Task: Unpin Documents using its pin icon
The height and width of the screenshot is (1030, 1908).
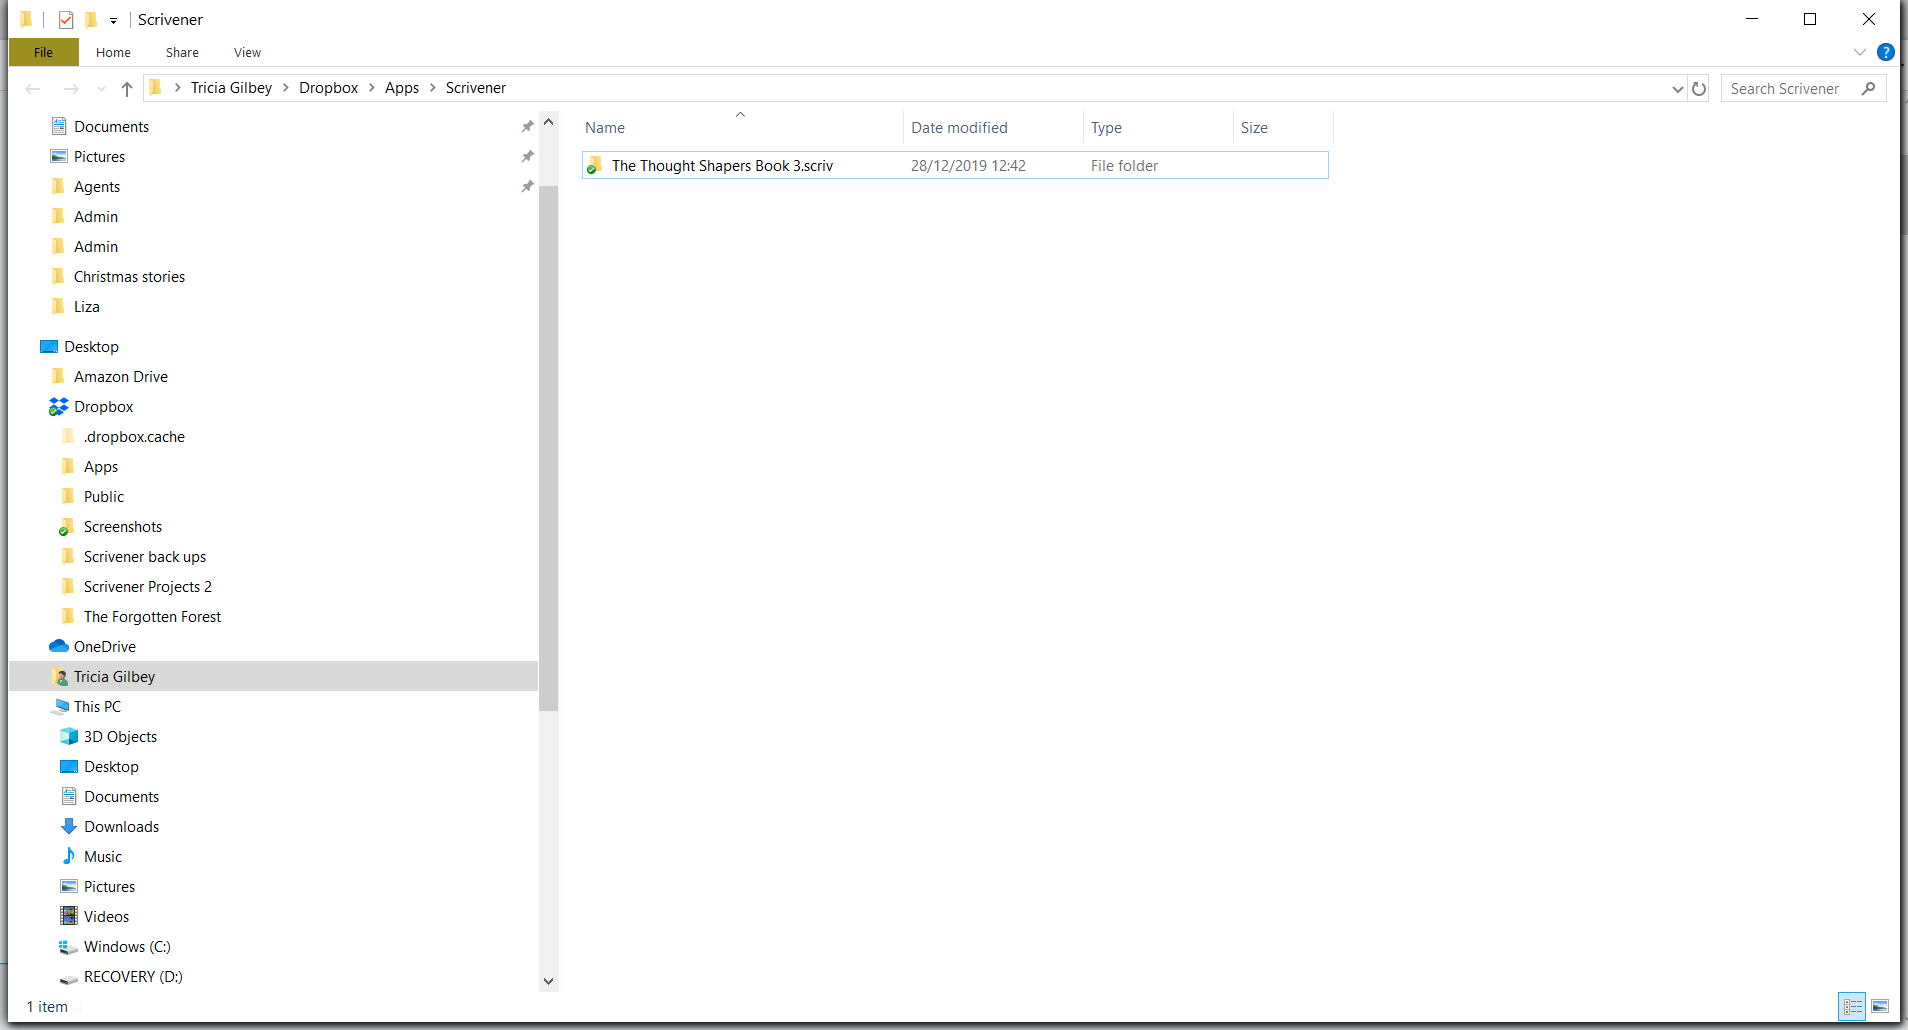Action: [x=527, y=126]
